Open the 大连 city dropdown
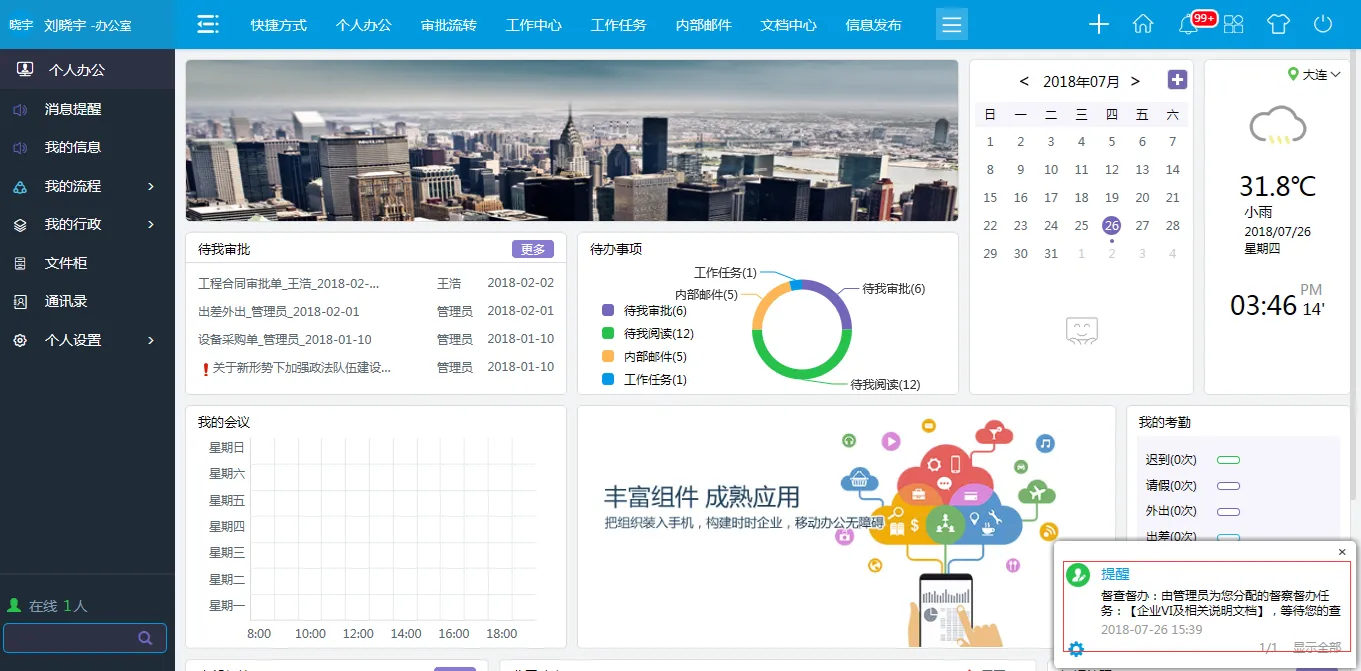This screenshot has height=671, width=1361. (x=1315, y=74)
